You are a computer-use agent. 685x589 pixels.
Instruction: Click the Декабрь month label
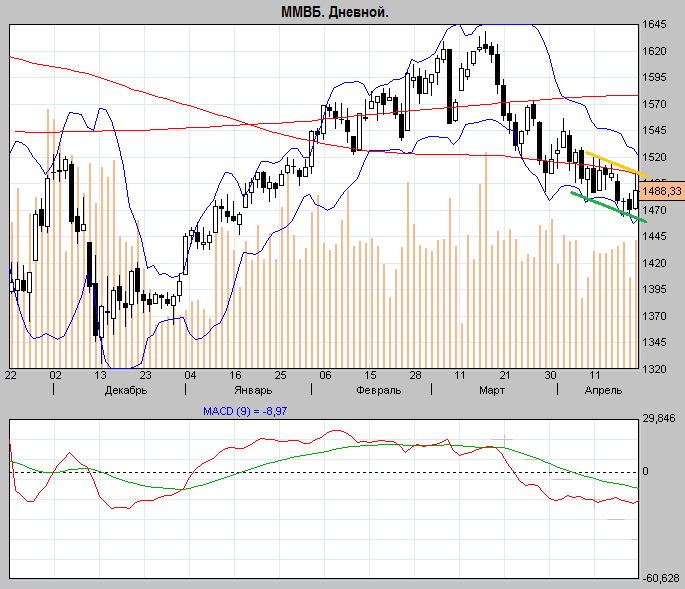[126, 391]
